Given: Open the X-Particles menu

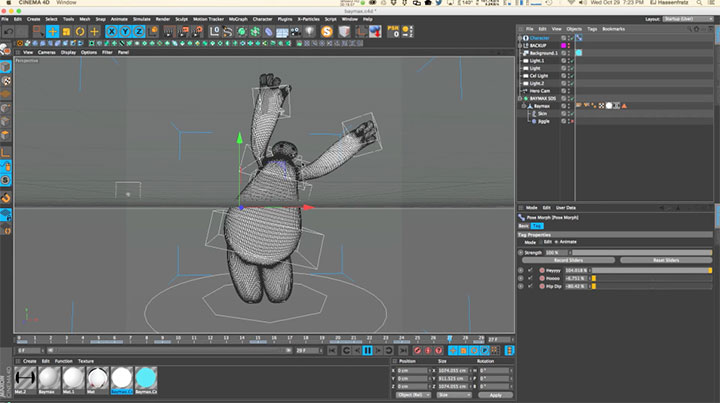Looking at the screenshot, I should [308, 19].
